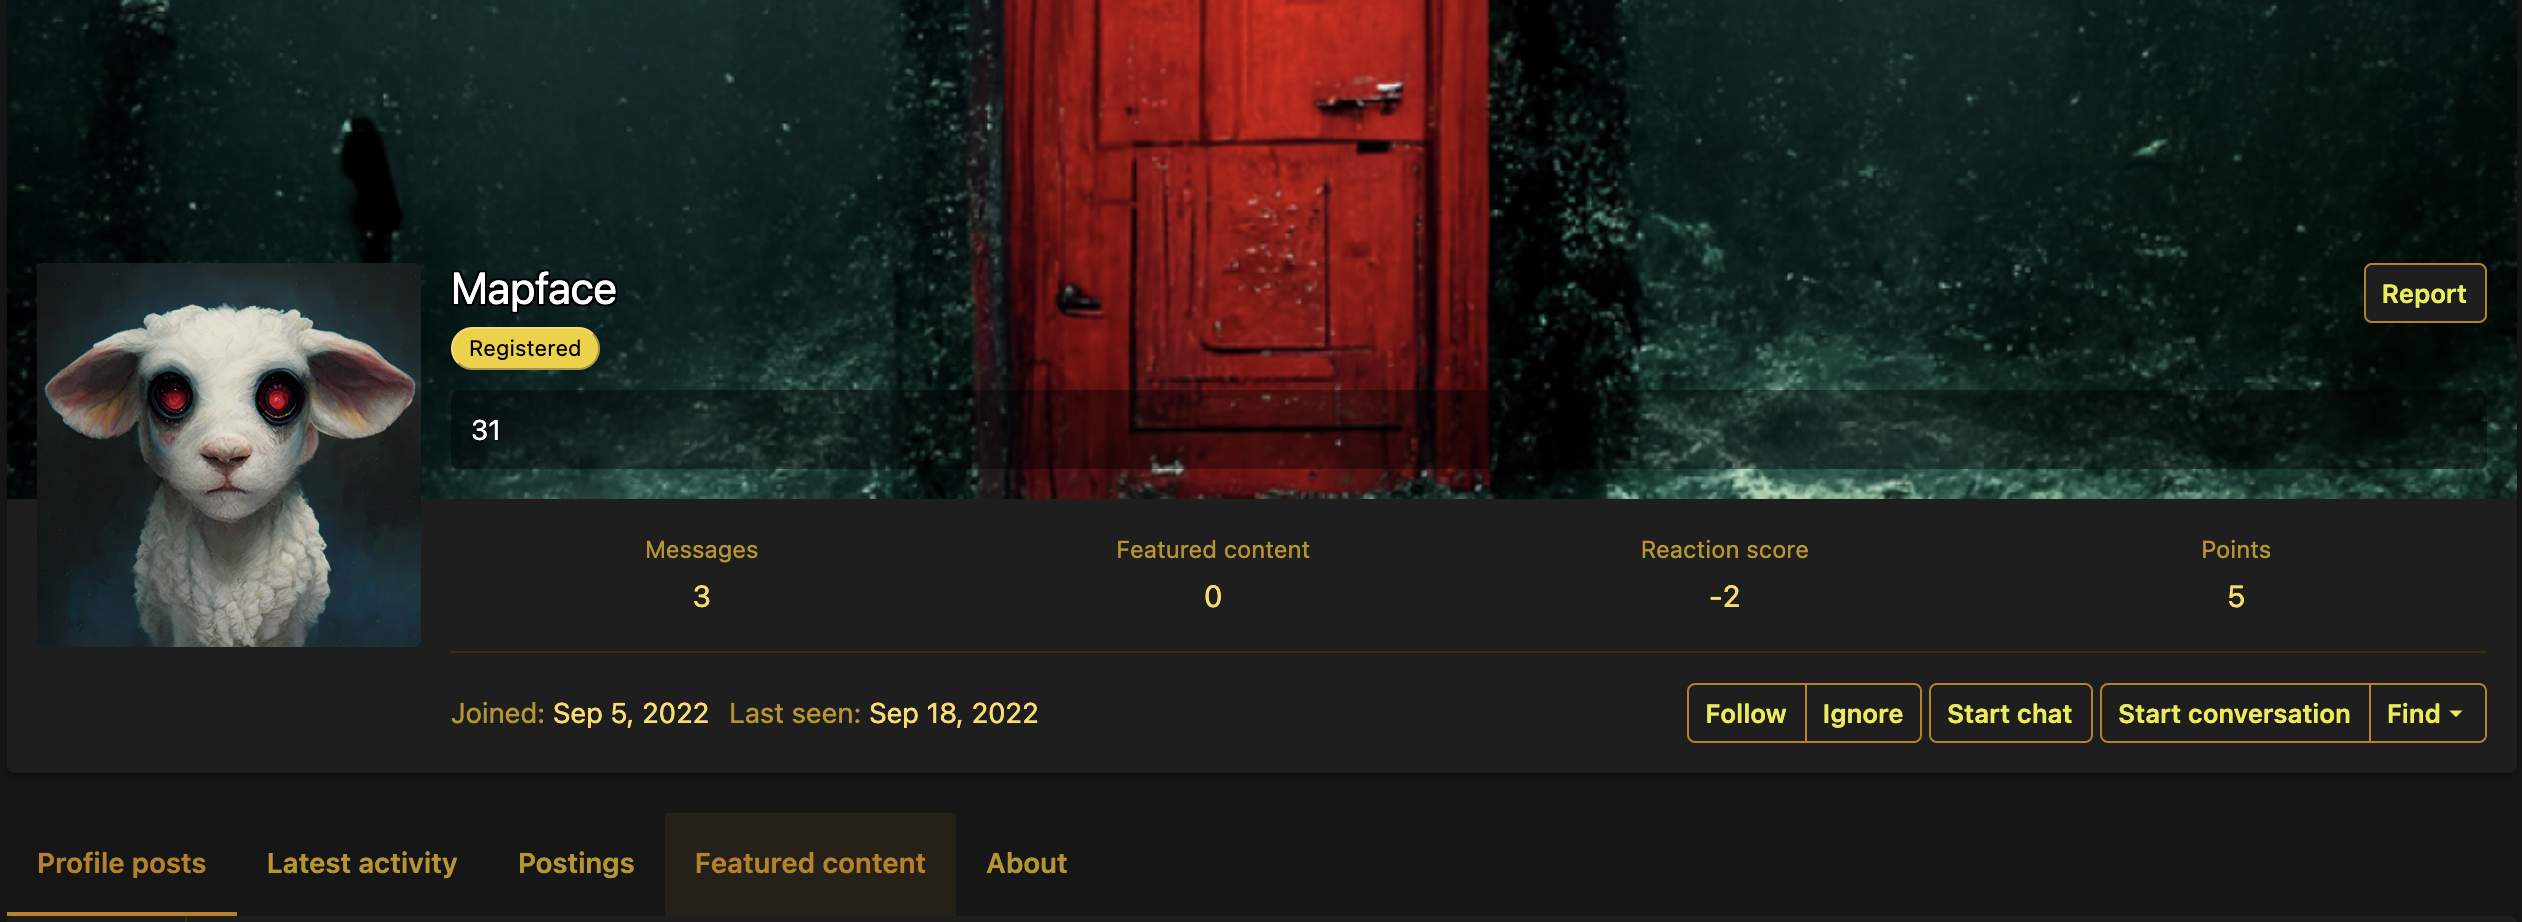Open the About tab

pos(1027,863)
